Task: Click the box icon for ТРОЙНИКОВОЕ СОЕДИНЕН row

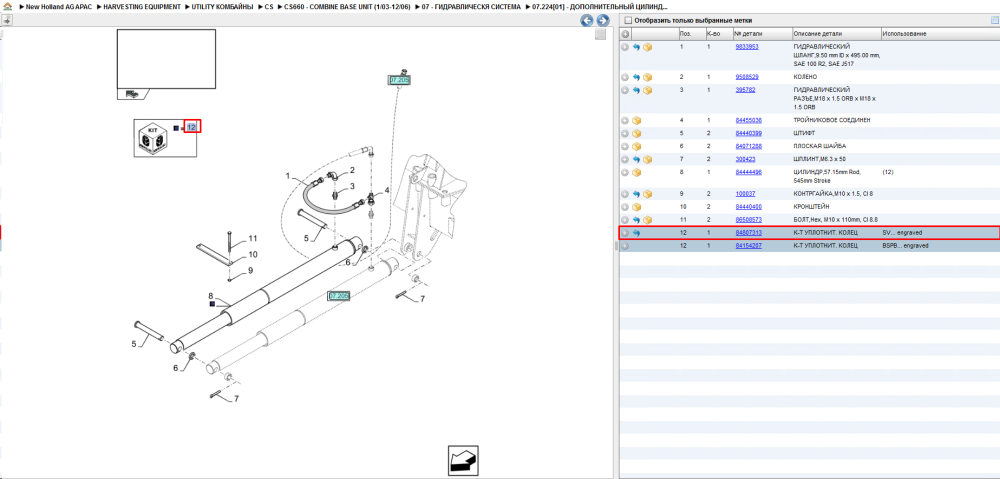Action: (x=636, y=121)
